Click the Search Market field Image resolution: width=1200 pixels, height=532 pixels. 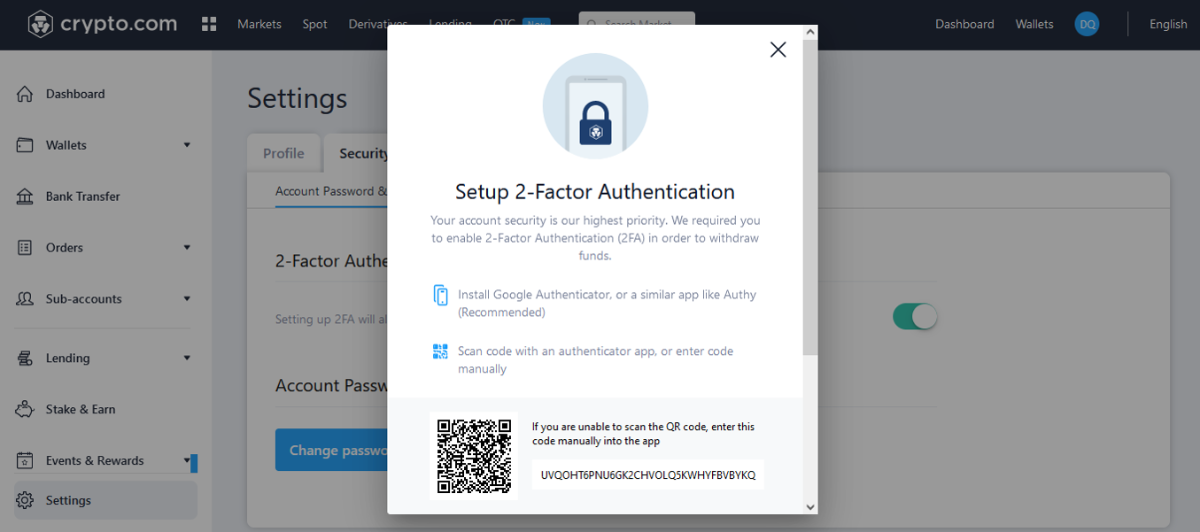[636, 24]
